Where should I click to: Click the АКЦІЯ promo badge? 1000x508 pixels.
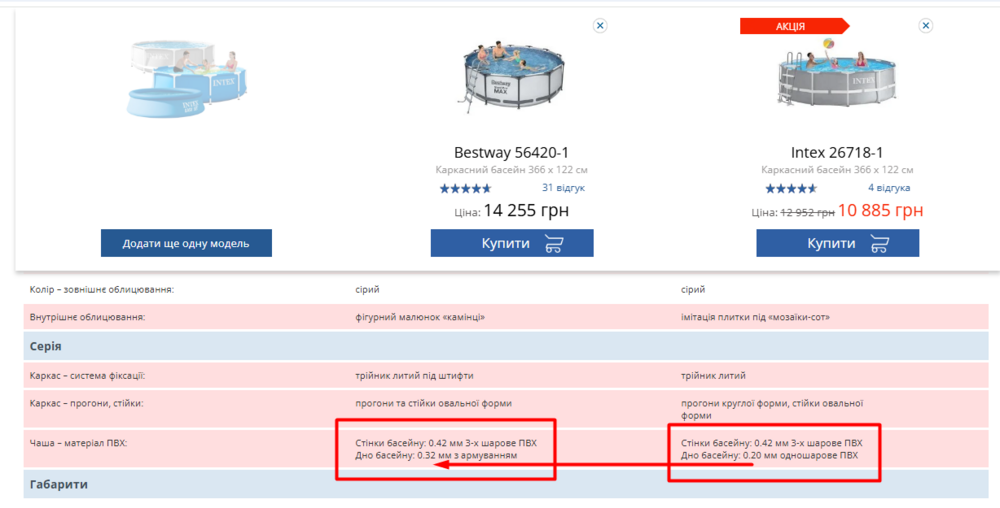coord(795,26)
